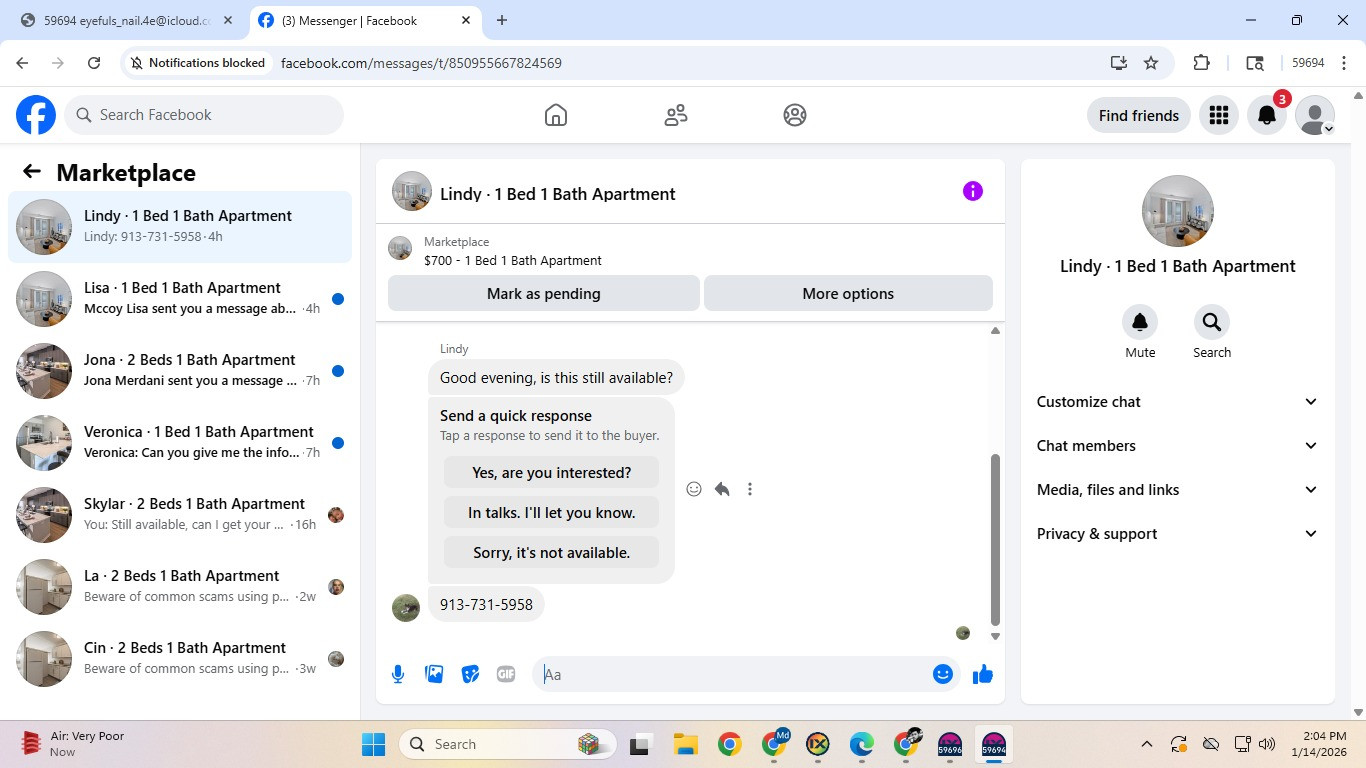This screenshot has height=768, width=1366.
Task: Click the conversation scroll-down arrow
Action: click(995, 636)
